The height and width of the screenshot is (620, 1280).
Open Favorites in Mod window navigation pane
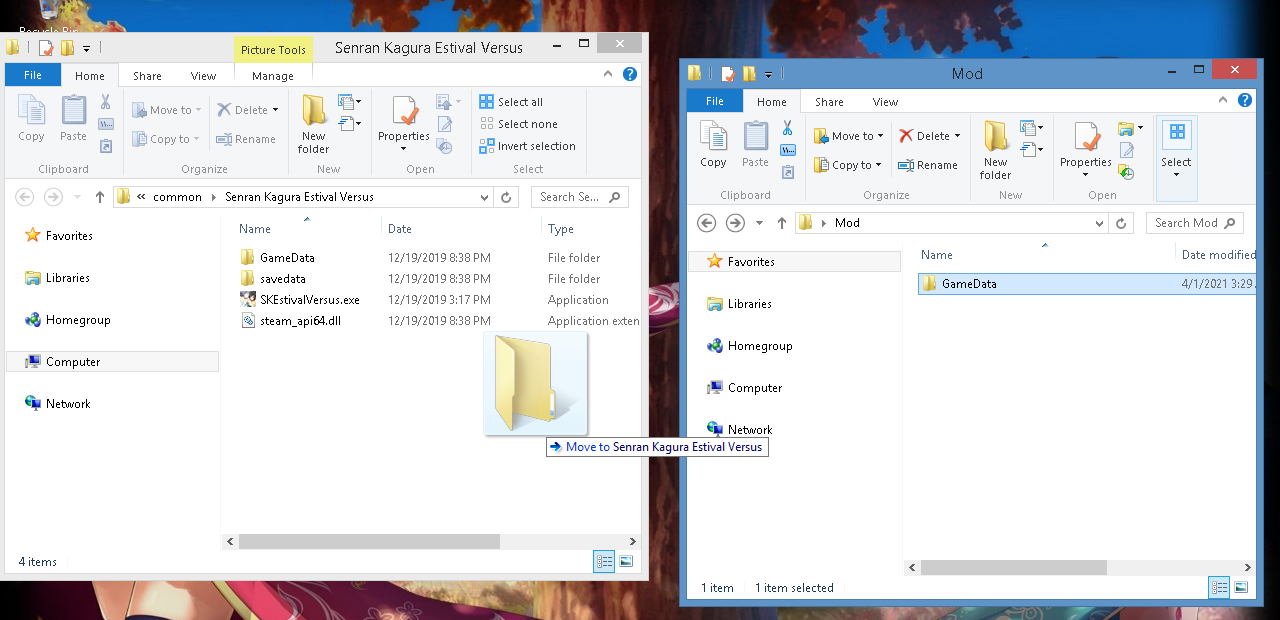751,262
